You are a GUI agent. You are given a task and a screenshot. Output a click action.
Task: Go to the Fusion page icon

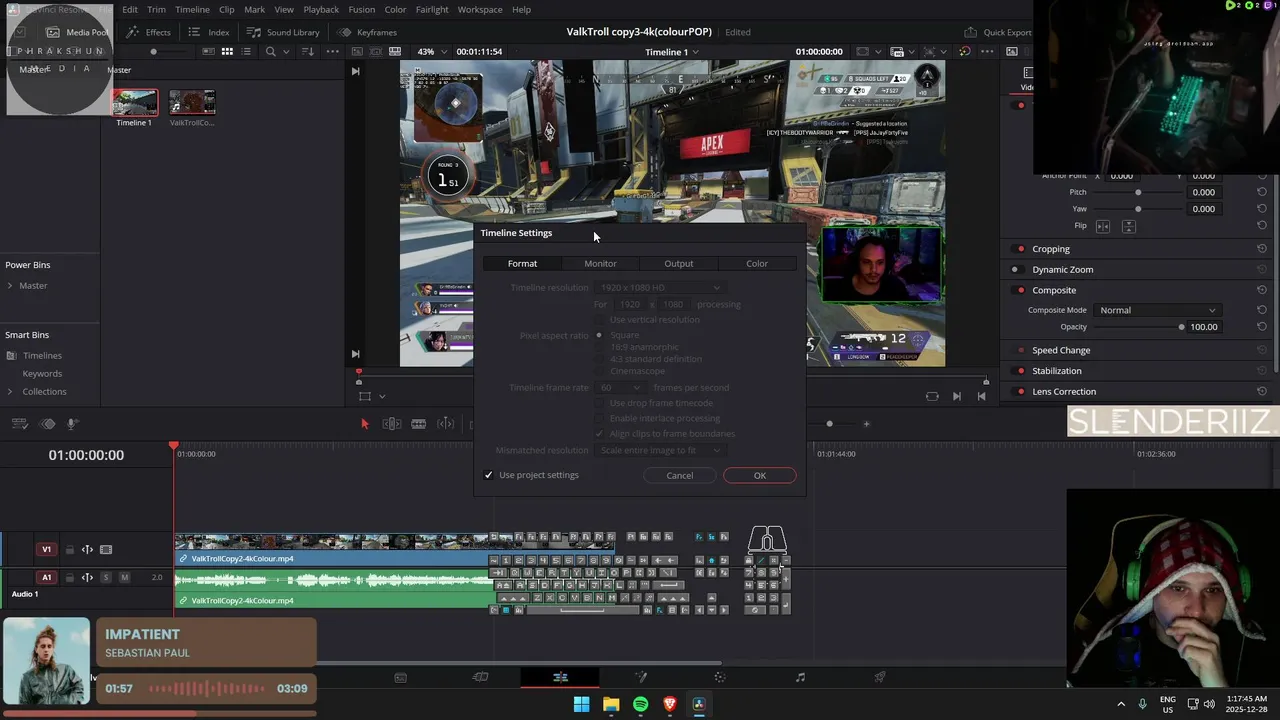click(640, 677)
